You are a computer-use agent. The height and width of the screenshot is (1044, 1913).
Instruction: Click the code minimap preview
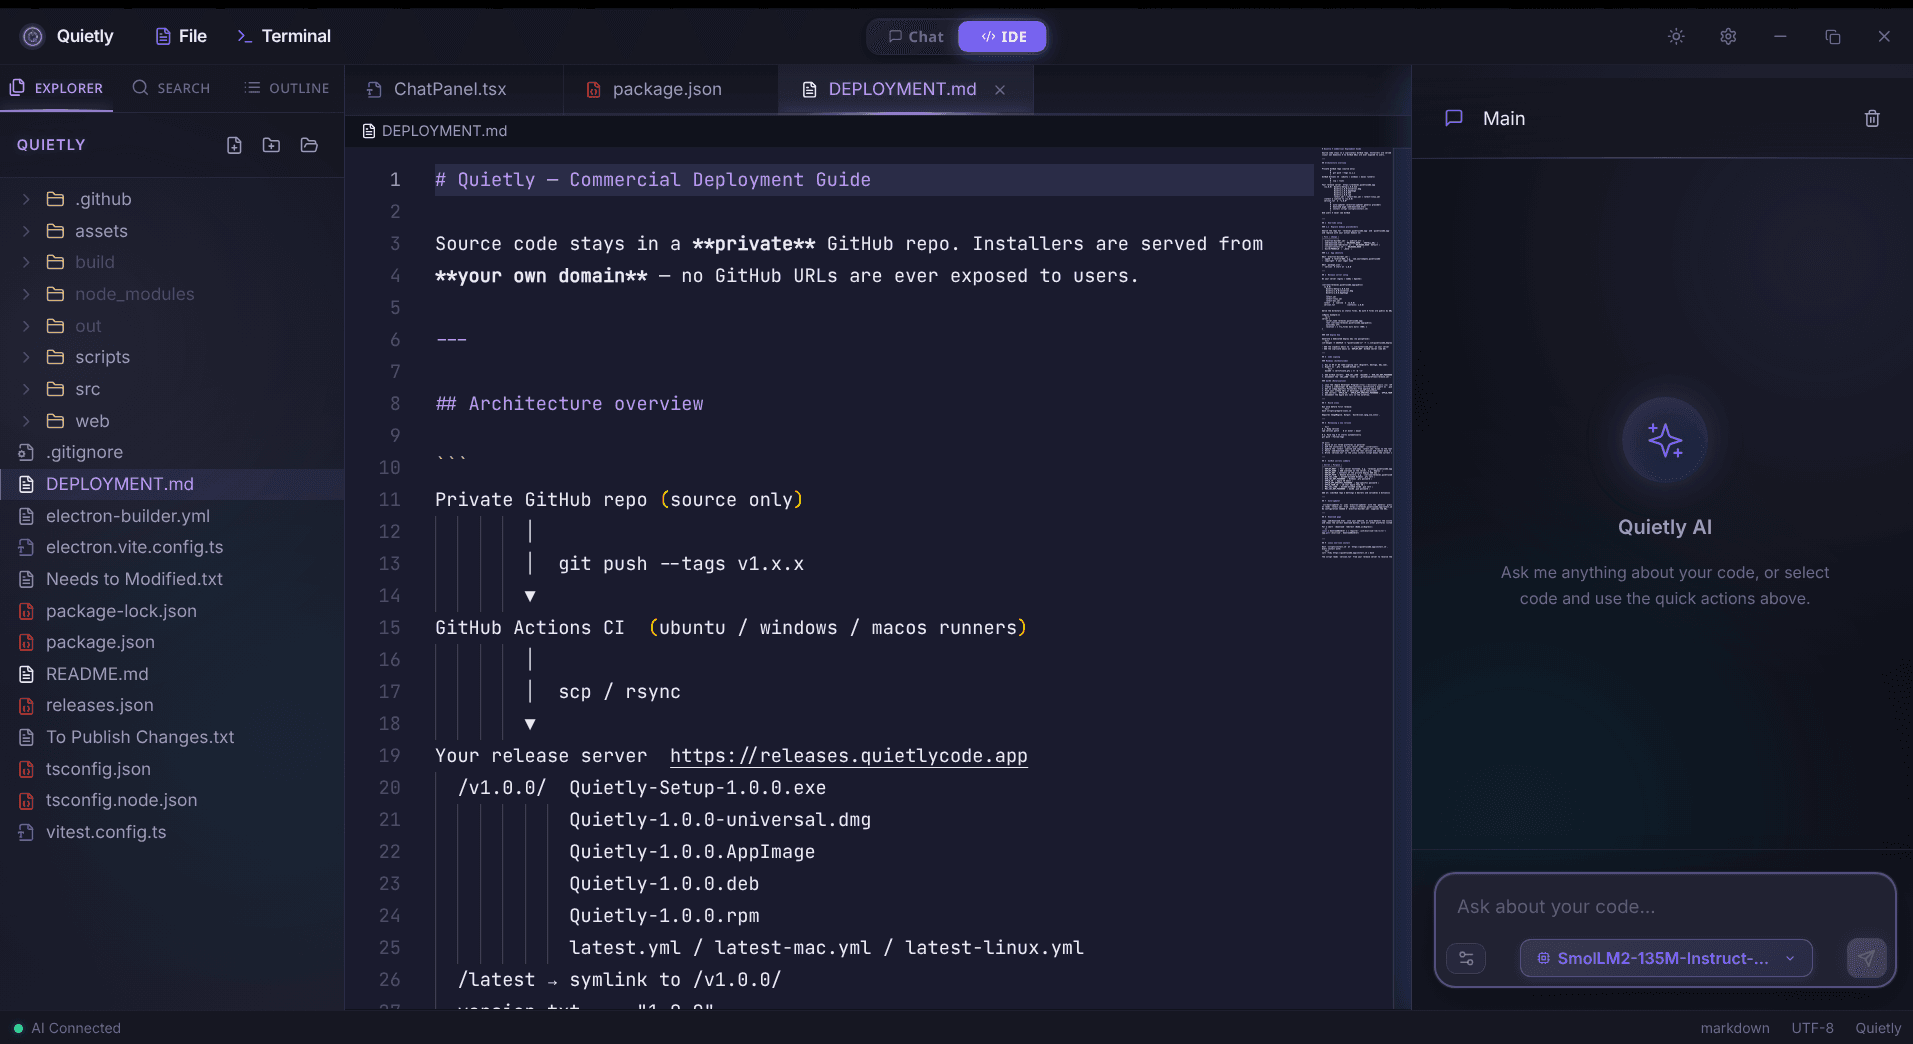pyautogui.click(x=1356, y=353)
